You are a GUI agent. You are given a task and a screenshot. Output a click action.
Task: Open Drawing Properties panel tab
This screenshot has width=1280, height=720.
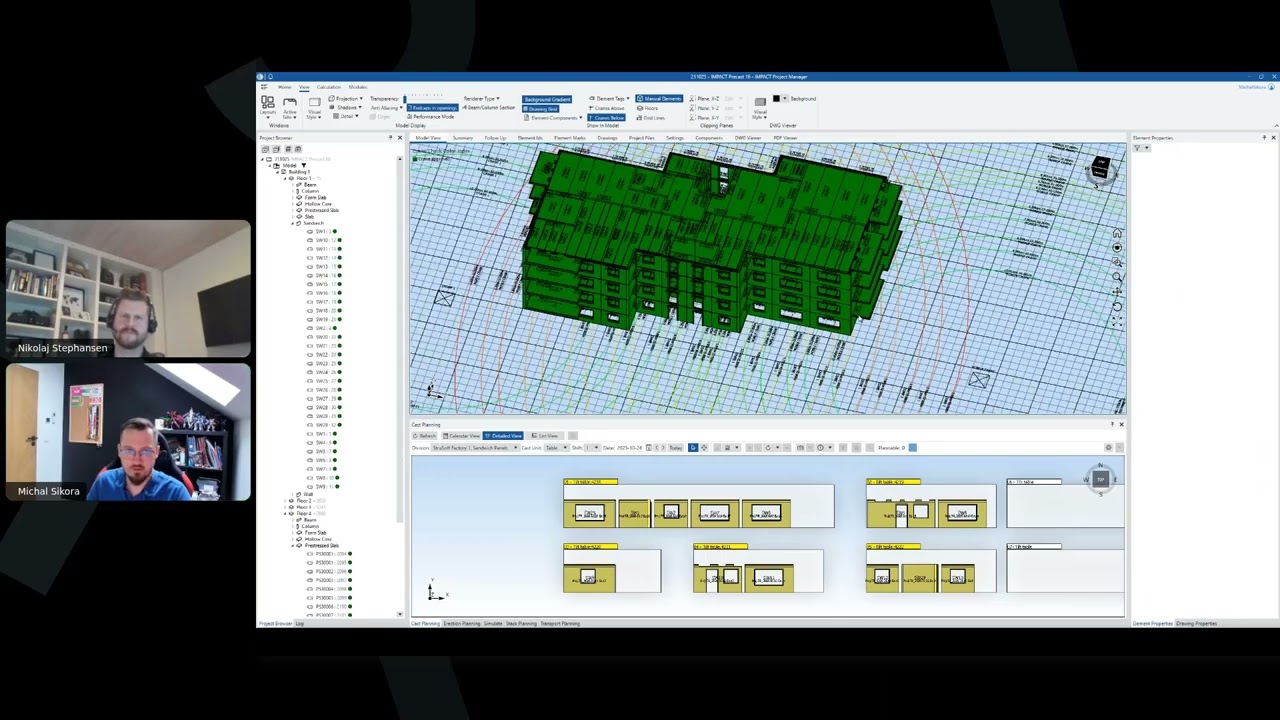coord(1197,623)
